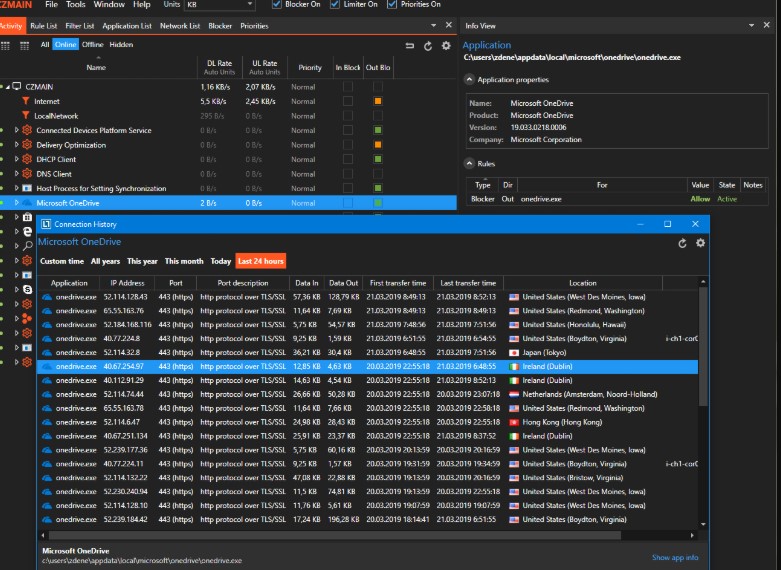Click the LocalNetwork funnel icon
Image resolution: width=781 pixels, height=570 pixels.
click(26, 116)
